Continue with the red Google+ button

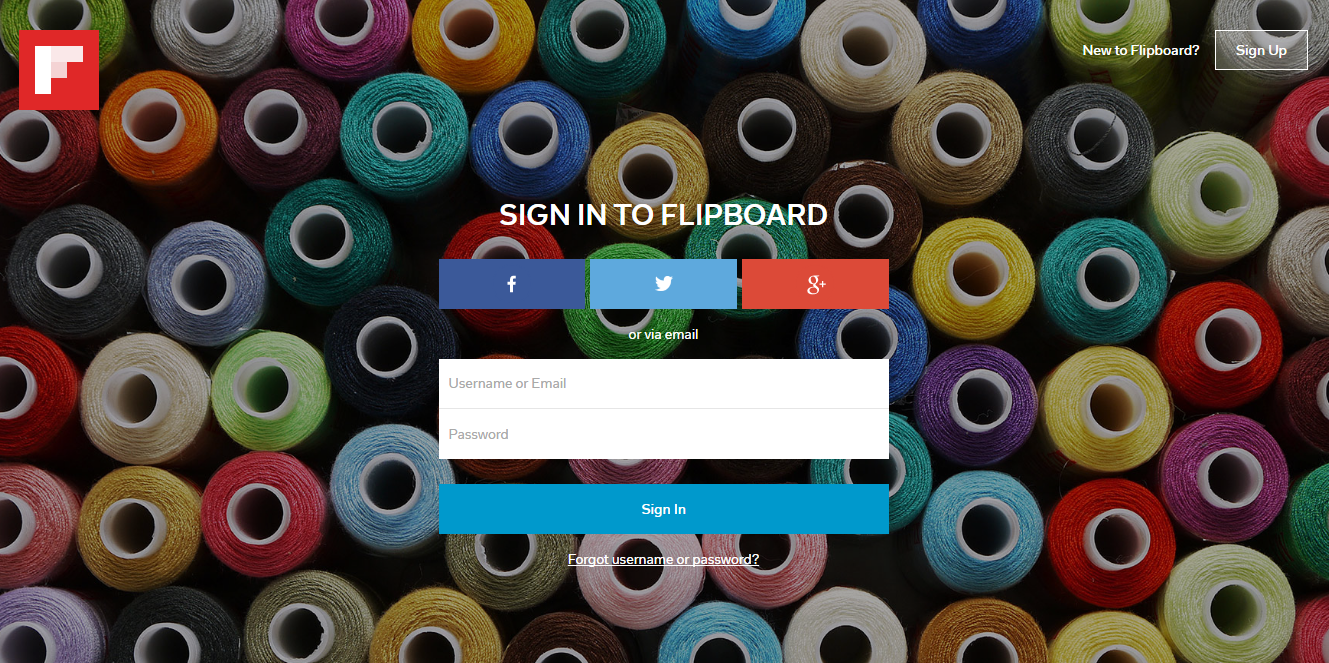[815, 284]
